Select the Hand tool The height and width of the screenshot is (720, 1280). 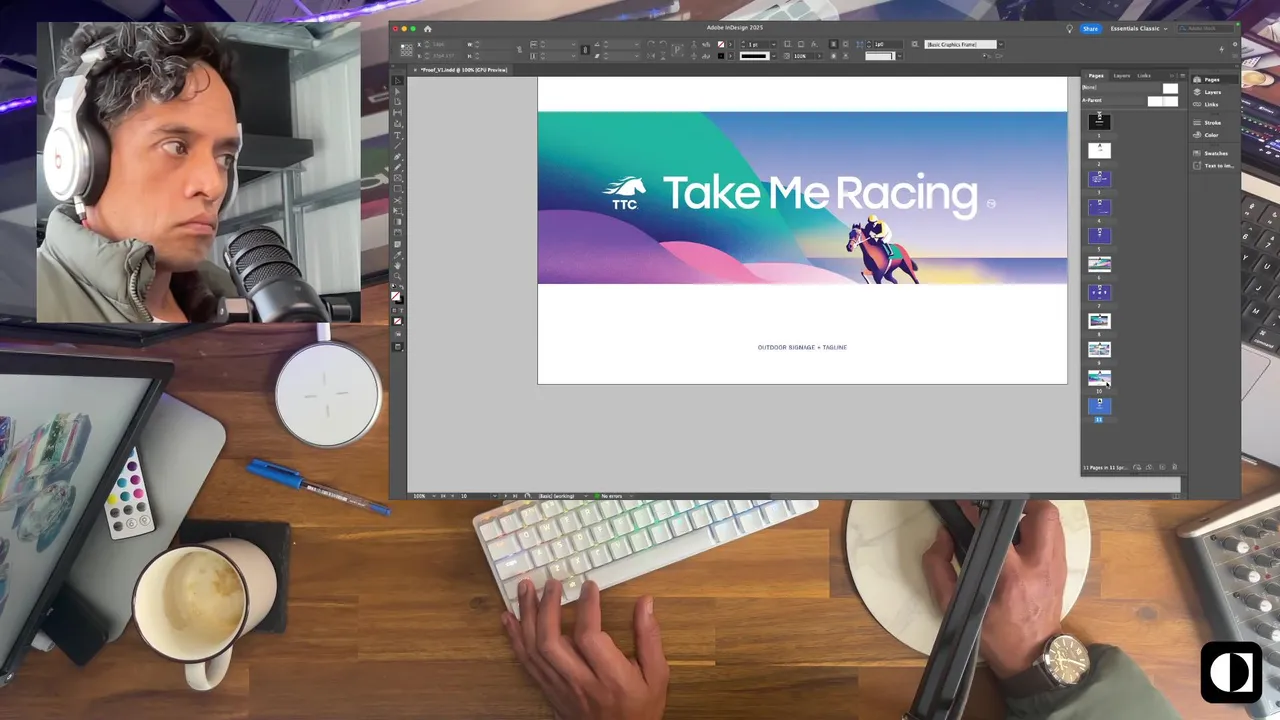[x=396, y=266]
